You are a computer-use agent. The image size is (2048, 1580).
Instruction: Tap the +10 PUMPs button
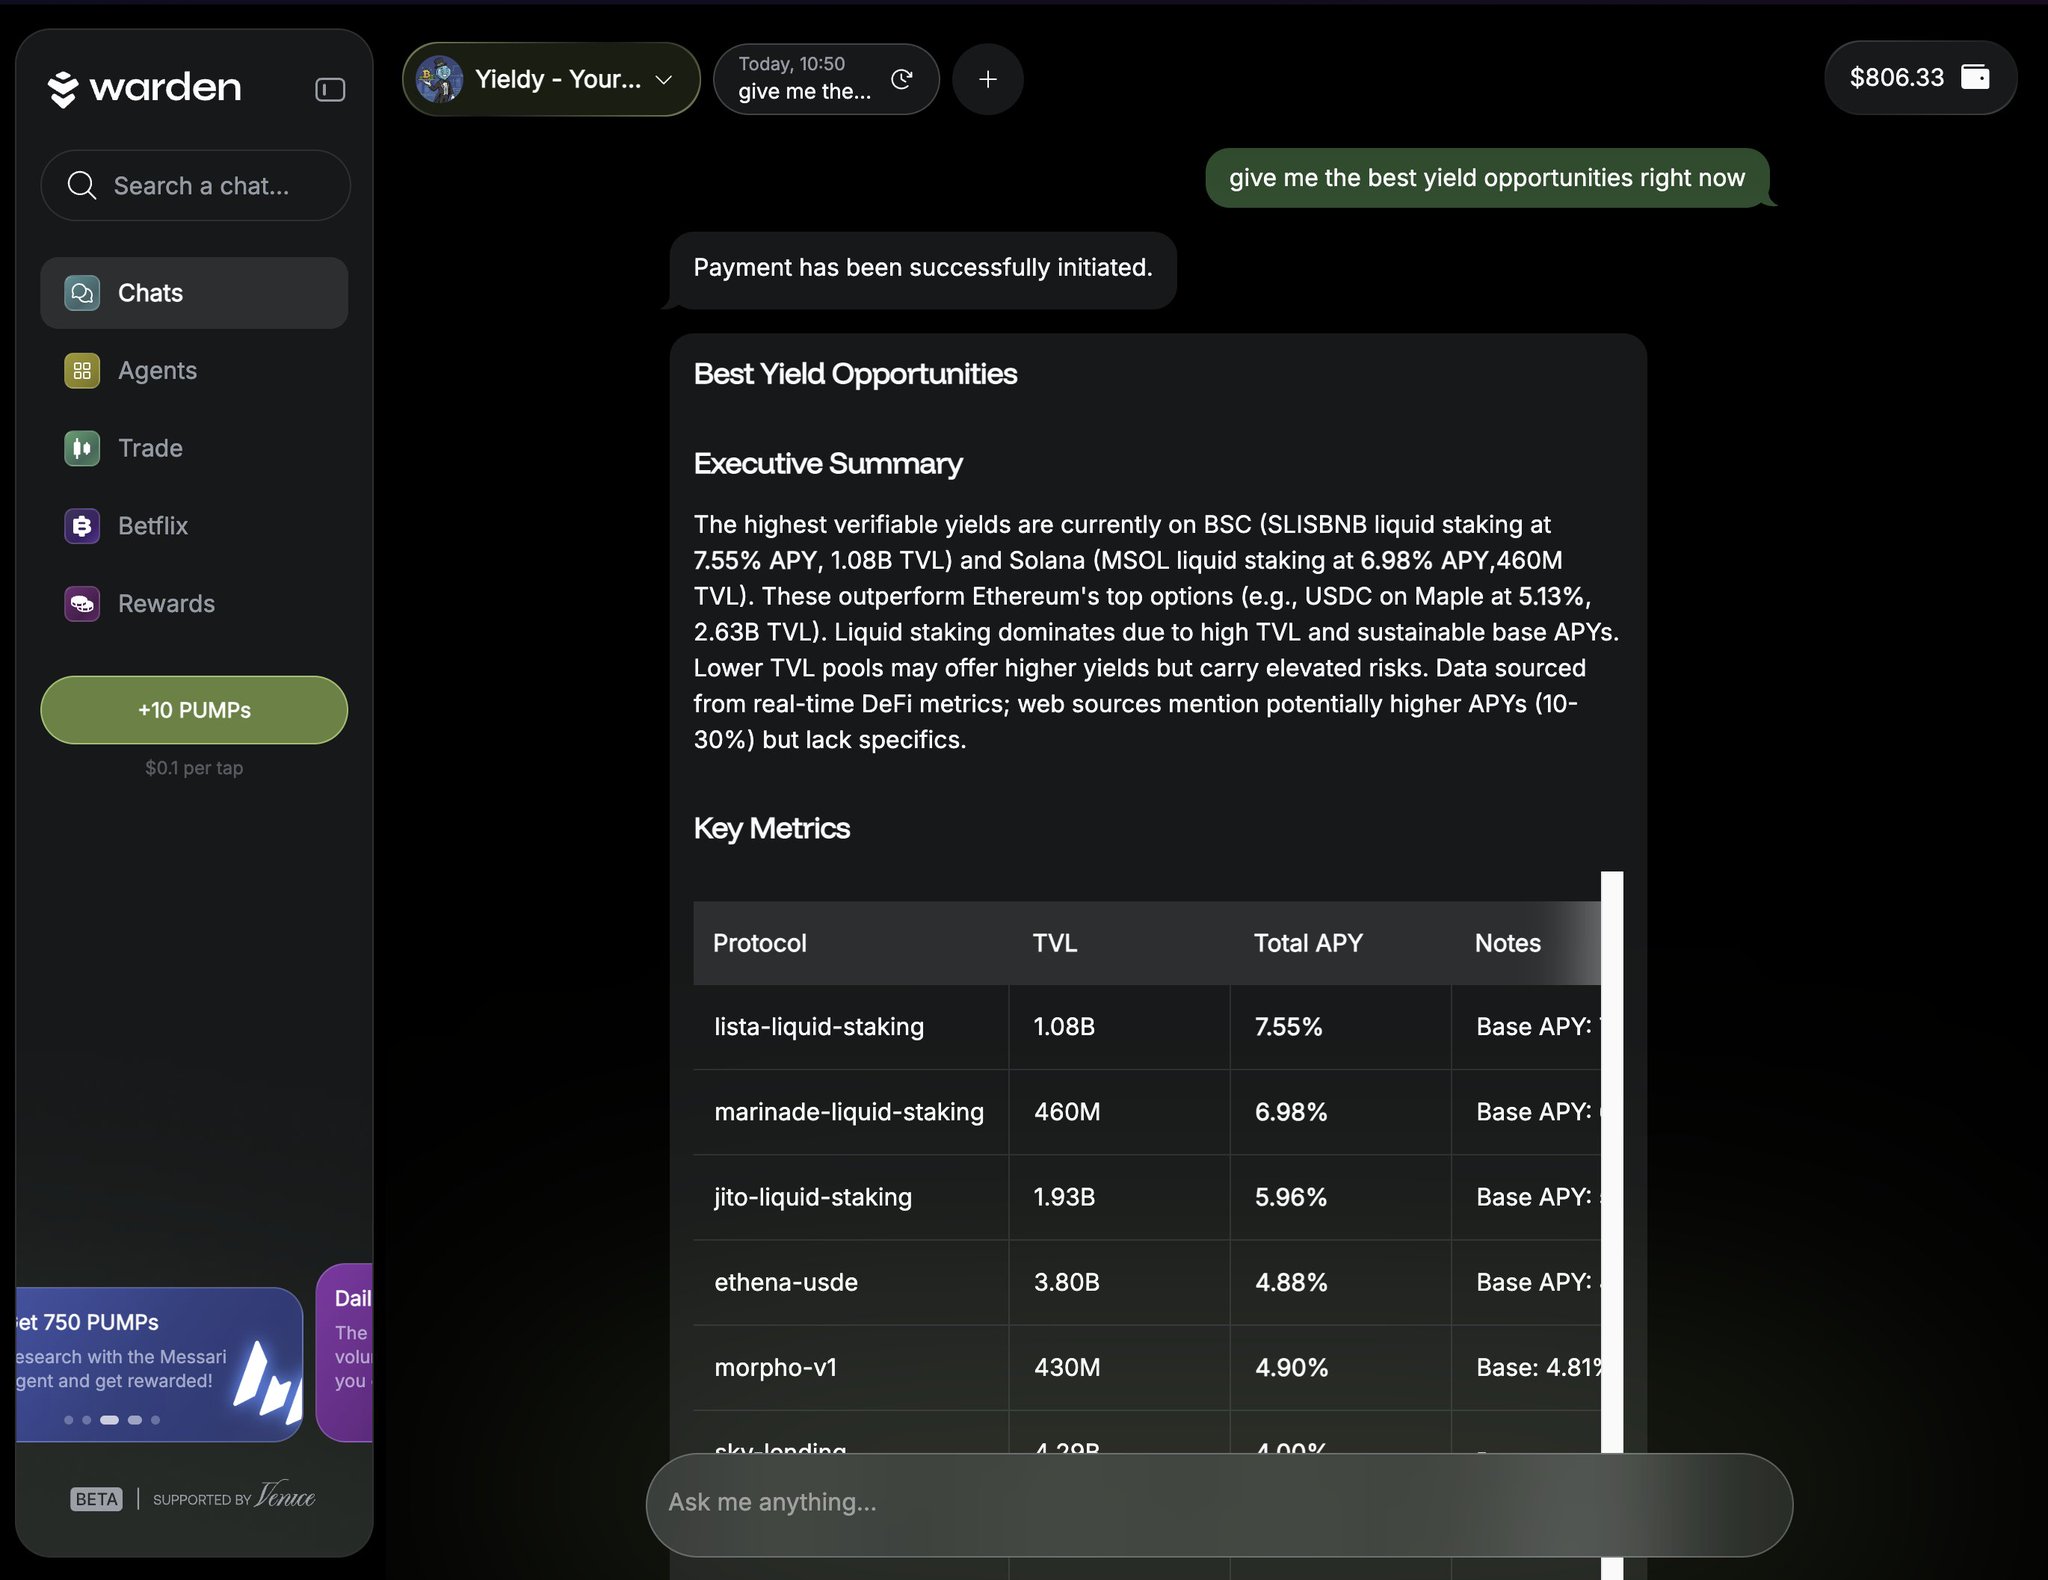click(194, 710)
